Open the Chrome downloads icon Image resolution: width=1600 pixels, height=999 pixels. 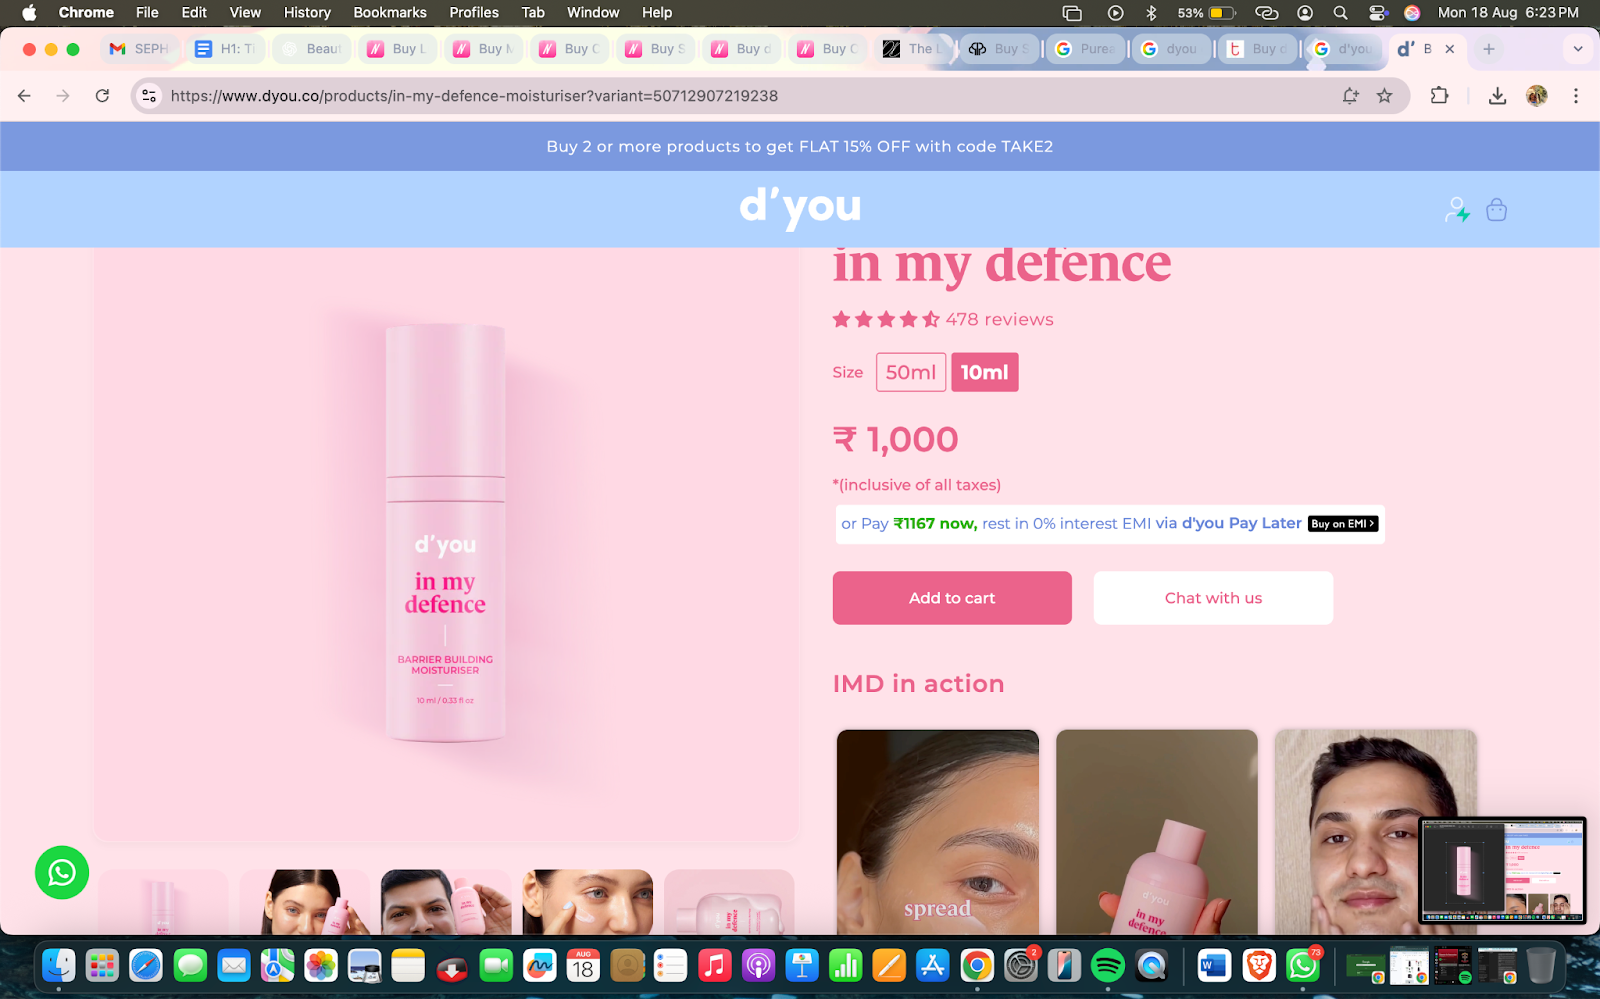[x=1497, y=96]
